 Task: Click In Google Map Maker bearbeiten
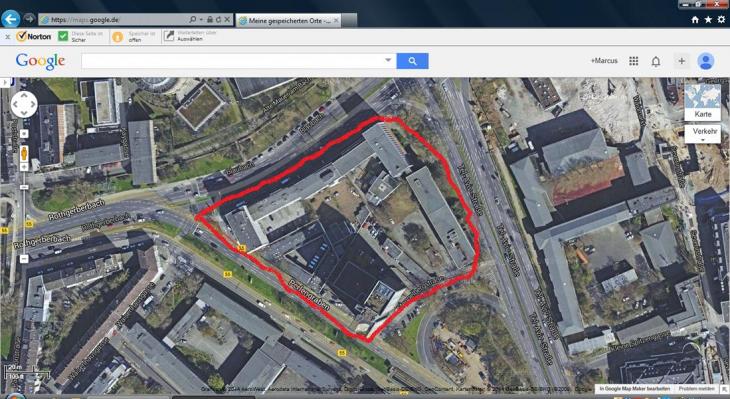[x=635, y=389]
